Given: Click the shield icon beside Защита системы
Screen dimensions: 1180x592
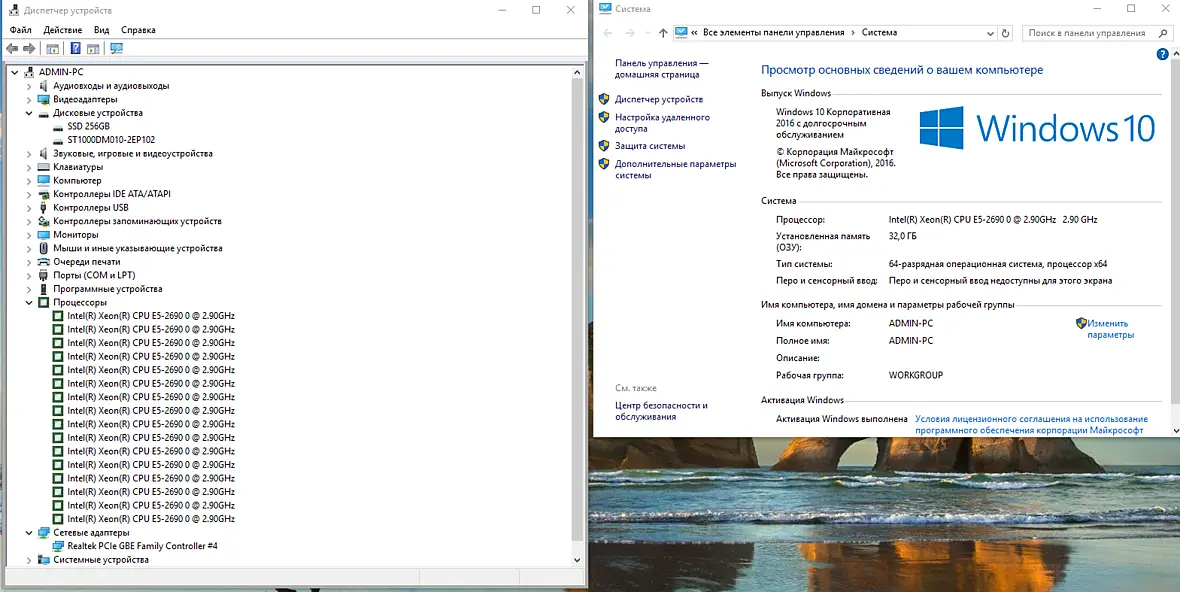Looking at the screenshot, I should (604, 146).
